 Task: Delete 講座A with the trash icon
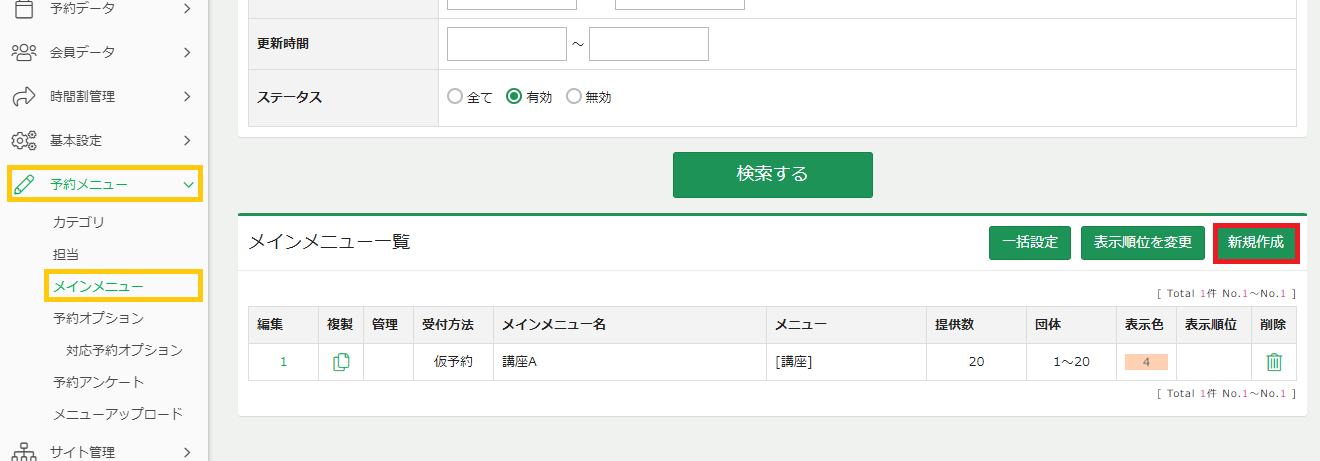pos(1274,362)
